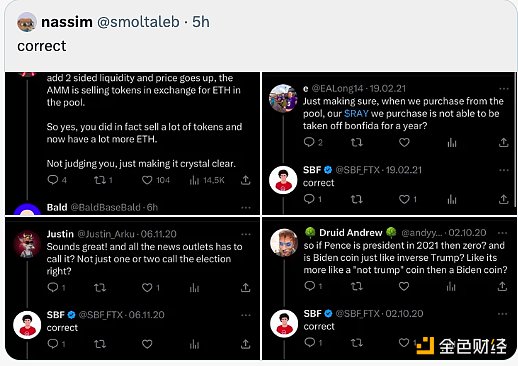
Task: View analytics on Justin_Arku's election tweet
Action: coord(194,288)
